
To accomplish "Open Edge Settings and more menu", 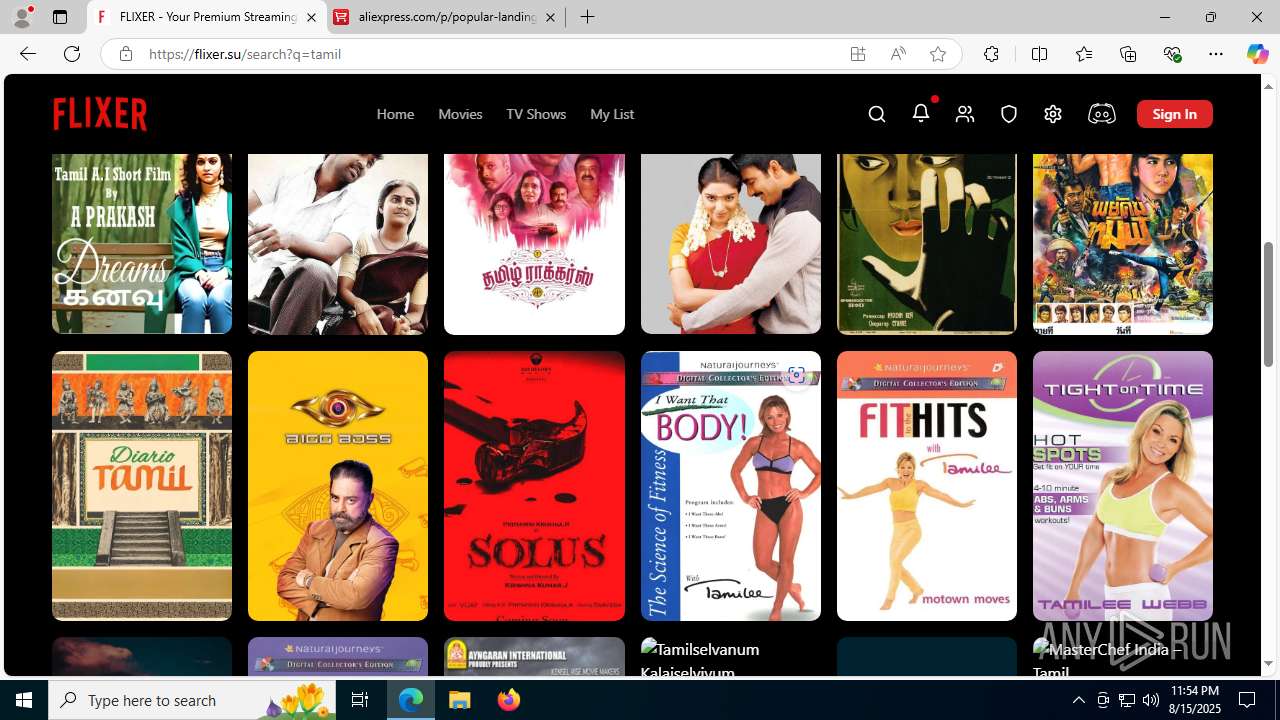I will (1216, 54).
